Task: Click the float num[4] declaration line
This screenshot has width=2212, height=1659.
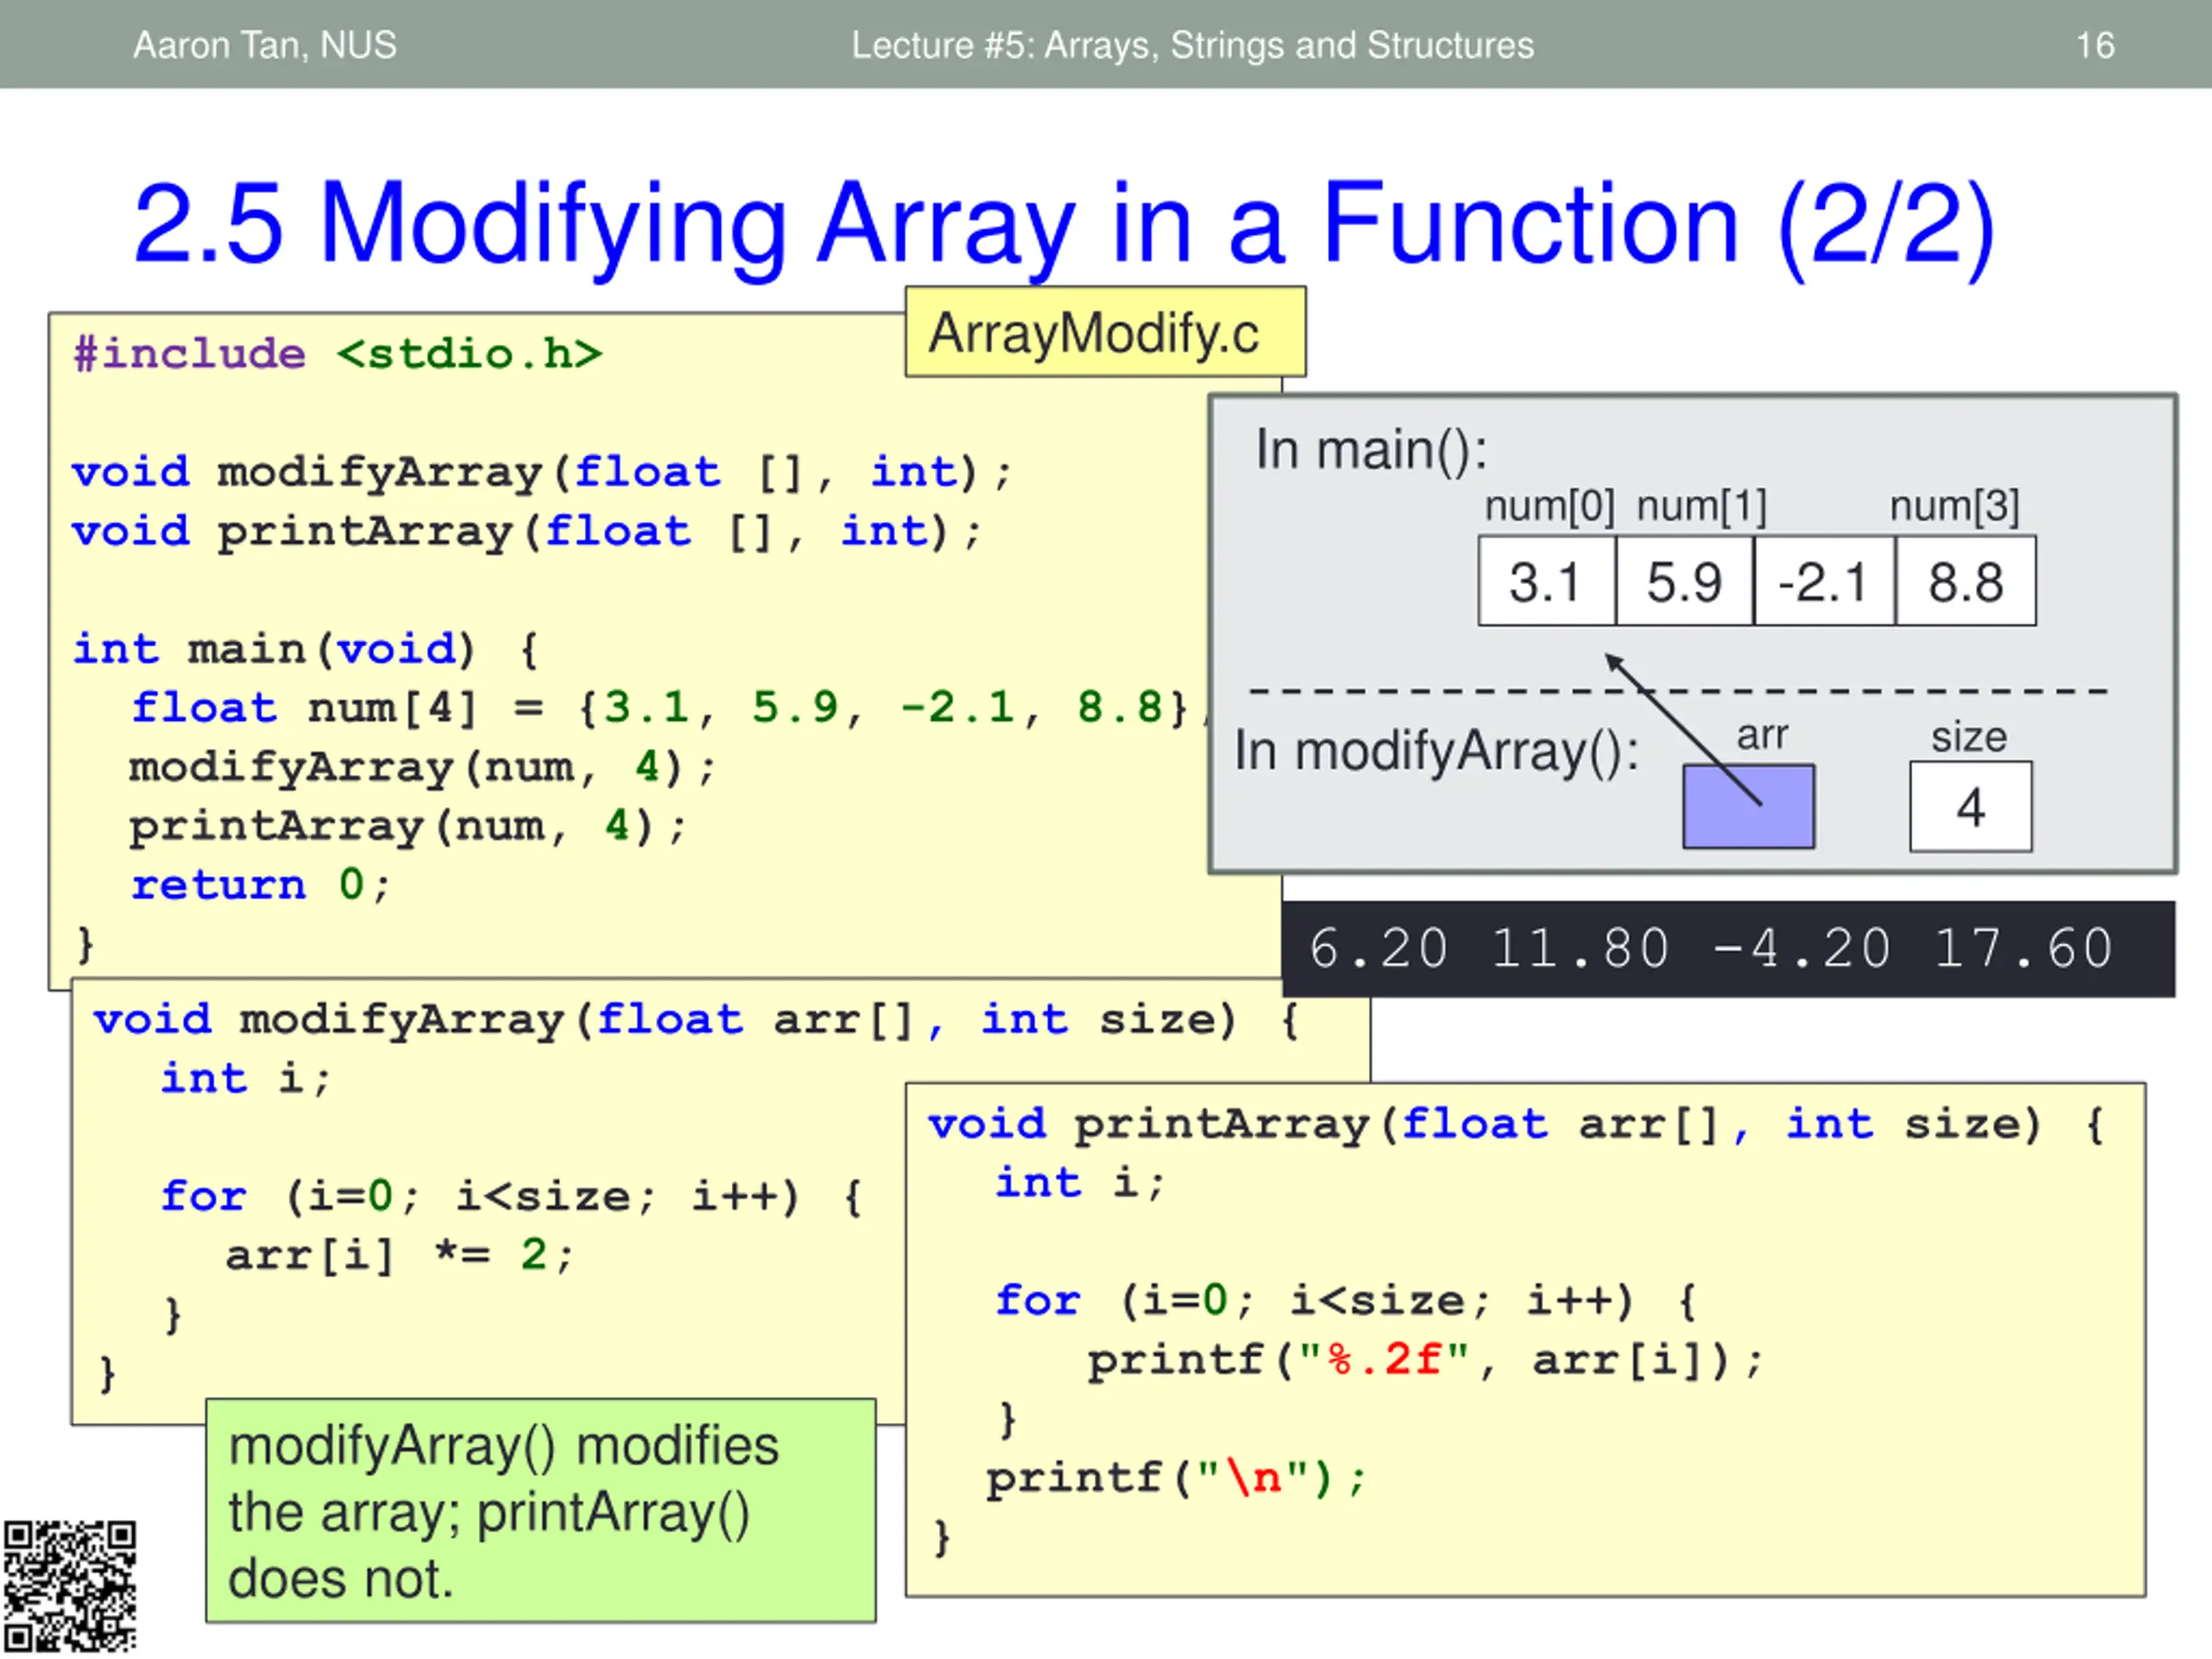Action: pos(669,708)
